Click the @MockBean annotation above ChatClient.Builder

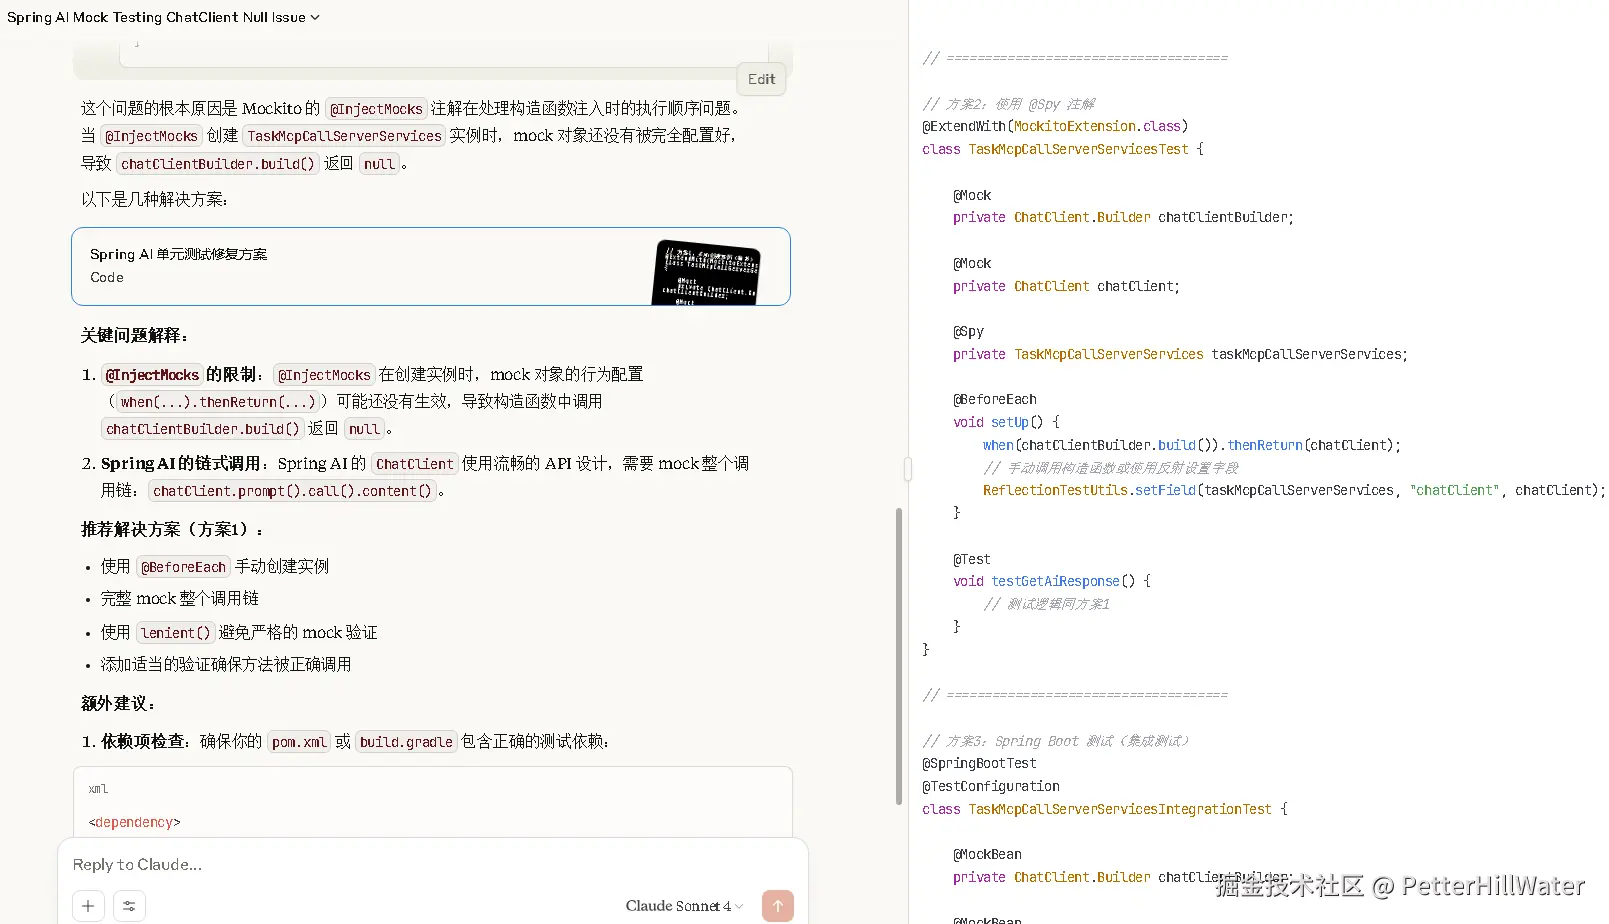click(x=987, y=855)
